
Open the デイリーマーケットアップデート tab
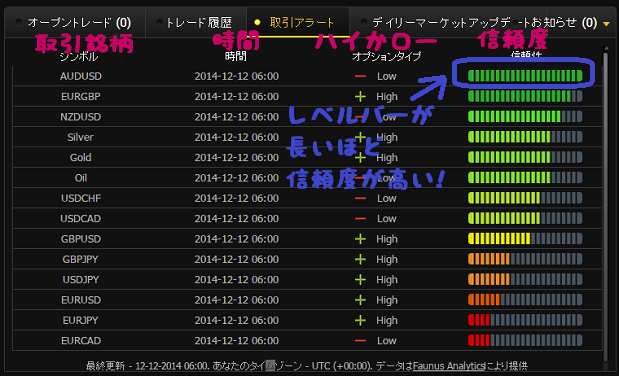point(448,23)
